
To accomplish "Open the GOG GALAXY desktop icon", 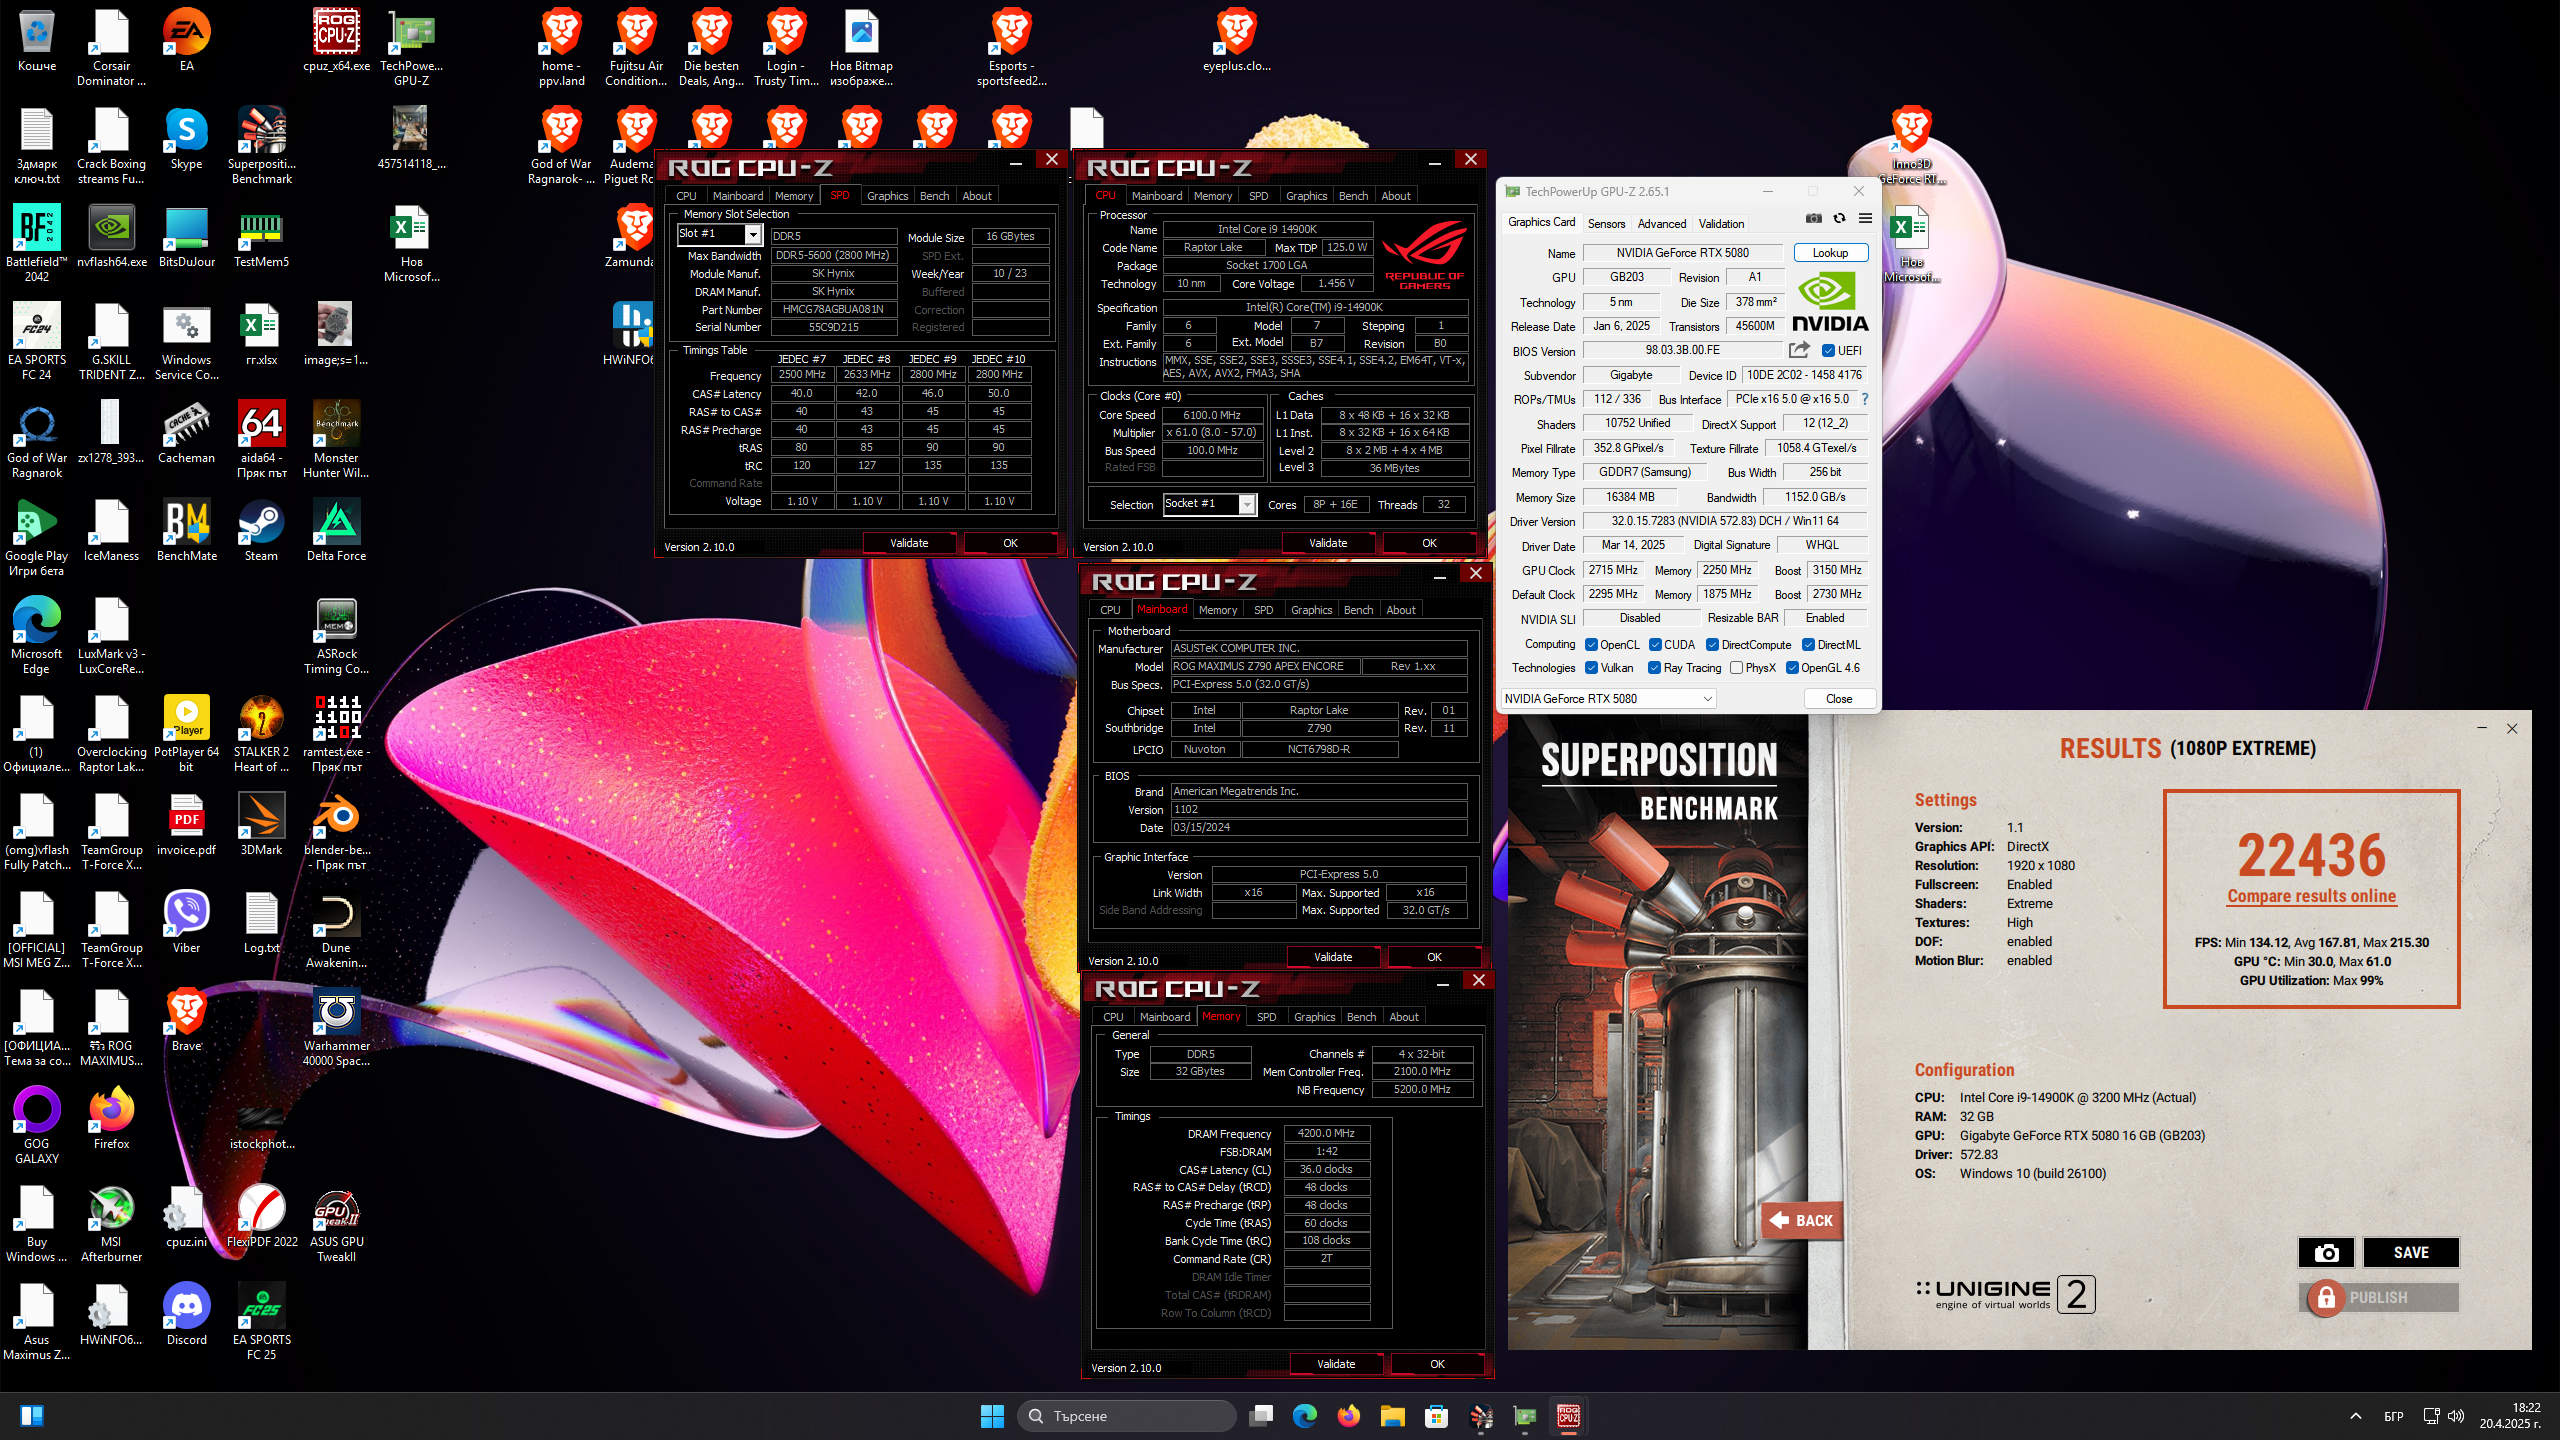I will click(36, 1127).
